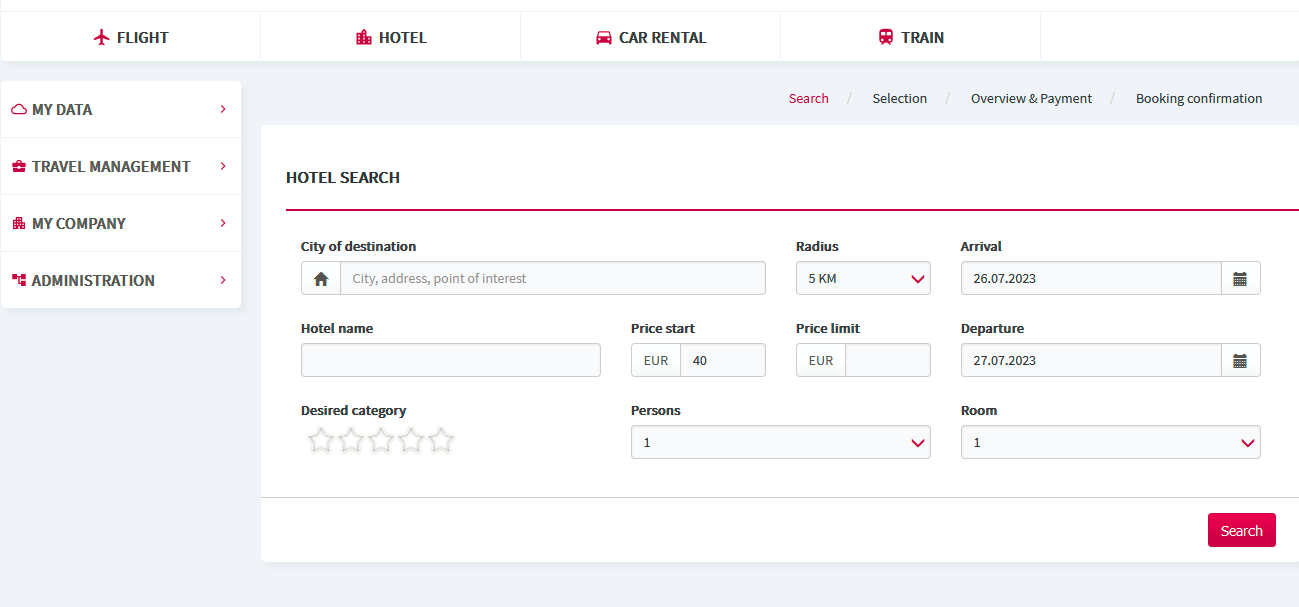
Task: Open the Radius dropdown showing 5 KM
Action: [863, 279]
